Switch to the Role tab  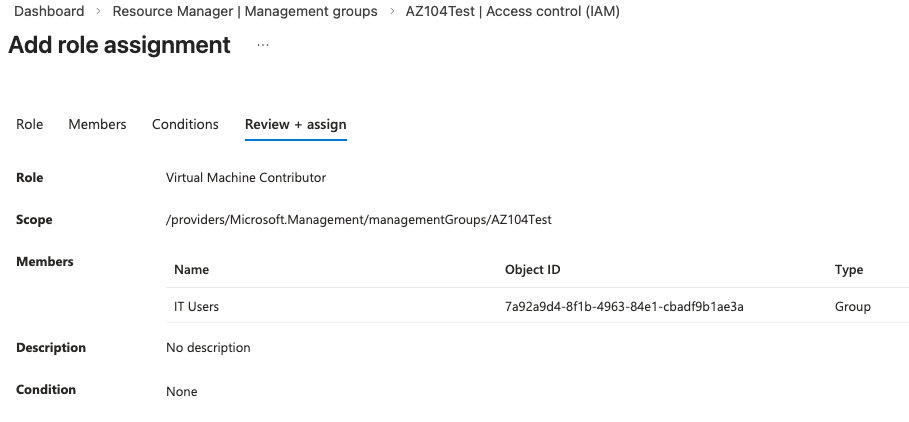coord(30,124)
